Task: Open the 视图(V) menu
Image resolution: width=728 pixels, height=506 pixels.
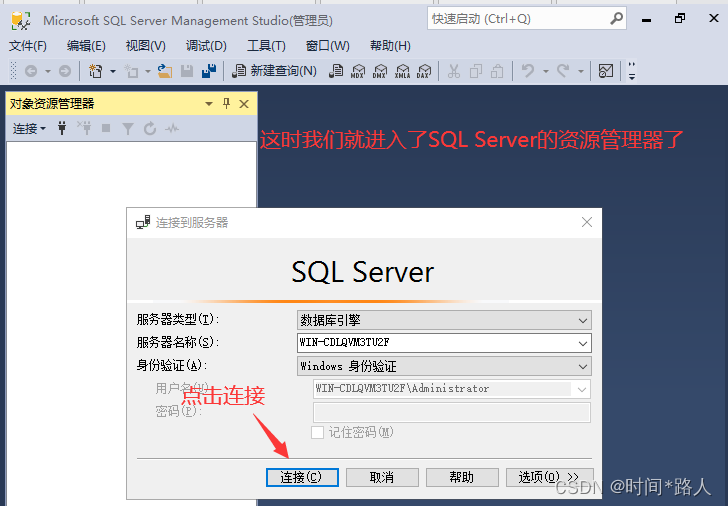Action: (x=145, y=45)
